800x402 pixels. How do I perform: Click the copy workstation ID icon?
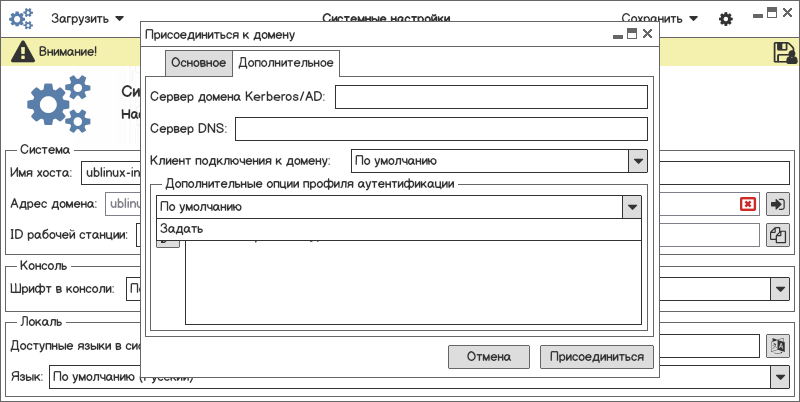pos(777,235)
